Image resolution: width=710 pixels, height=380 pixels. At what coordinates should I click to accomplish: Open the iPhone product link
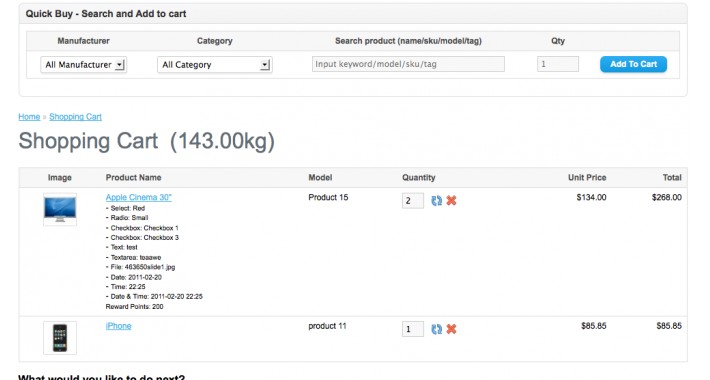[x=119, y=326]
